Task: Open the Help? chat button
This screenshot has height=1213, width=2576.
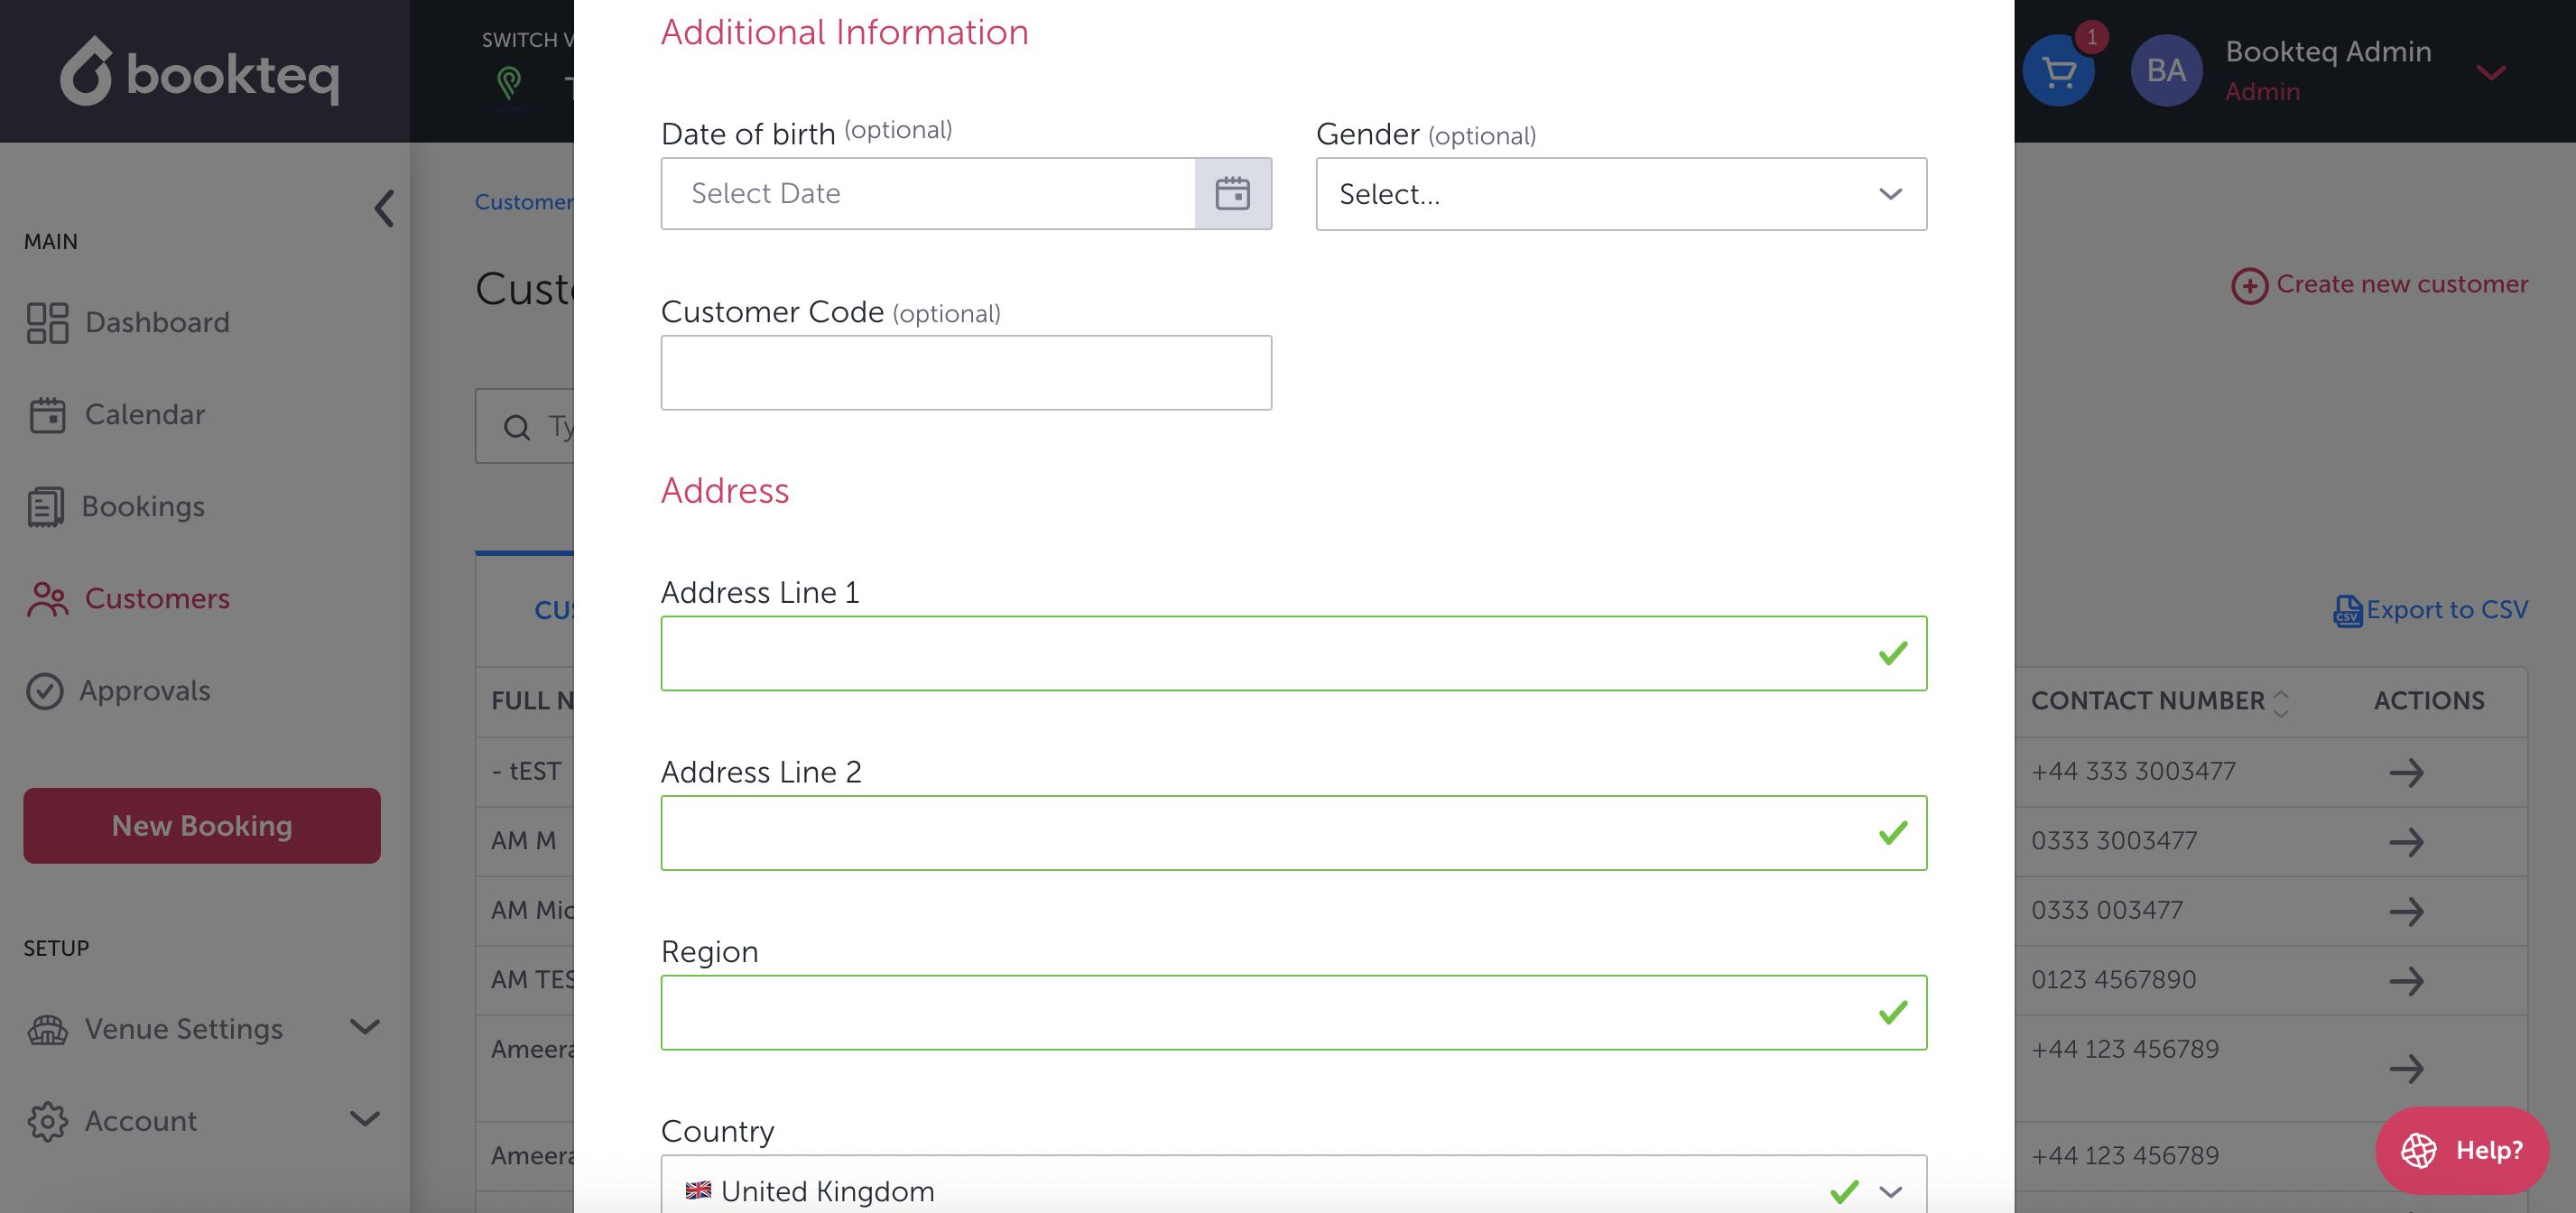Action: pos(2461,1150)
